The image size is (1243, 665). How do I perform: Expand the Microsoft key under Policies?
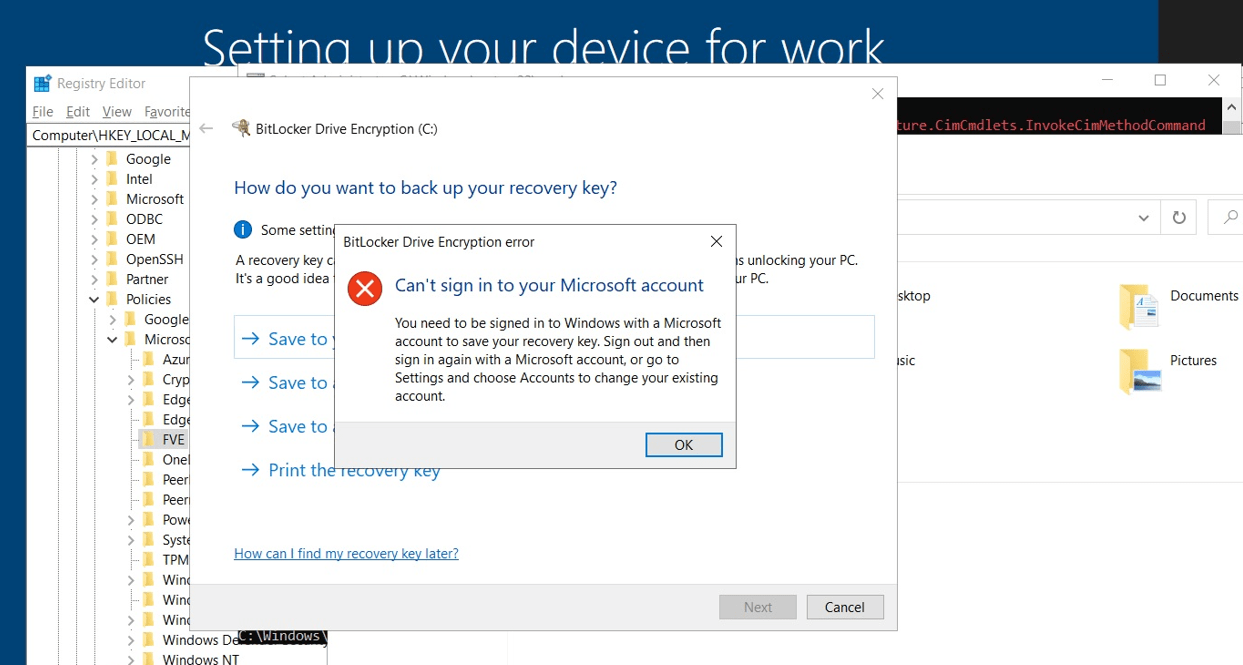[112, 339]
